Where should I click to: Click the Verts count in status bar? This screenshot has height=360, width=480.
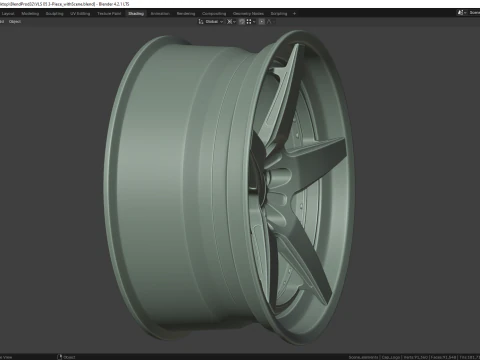tap(415, 357)
